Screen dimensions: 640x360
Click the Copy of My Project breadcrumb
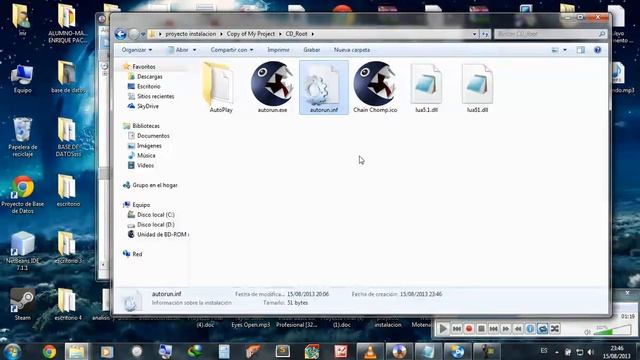click(x=251, y=34)
